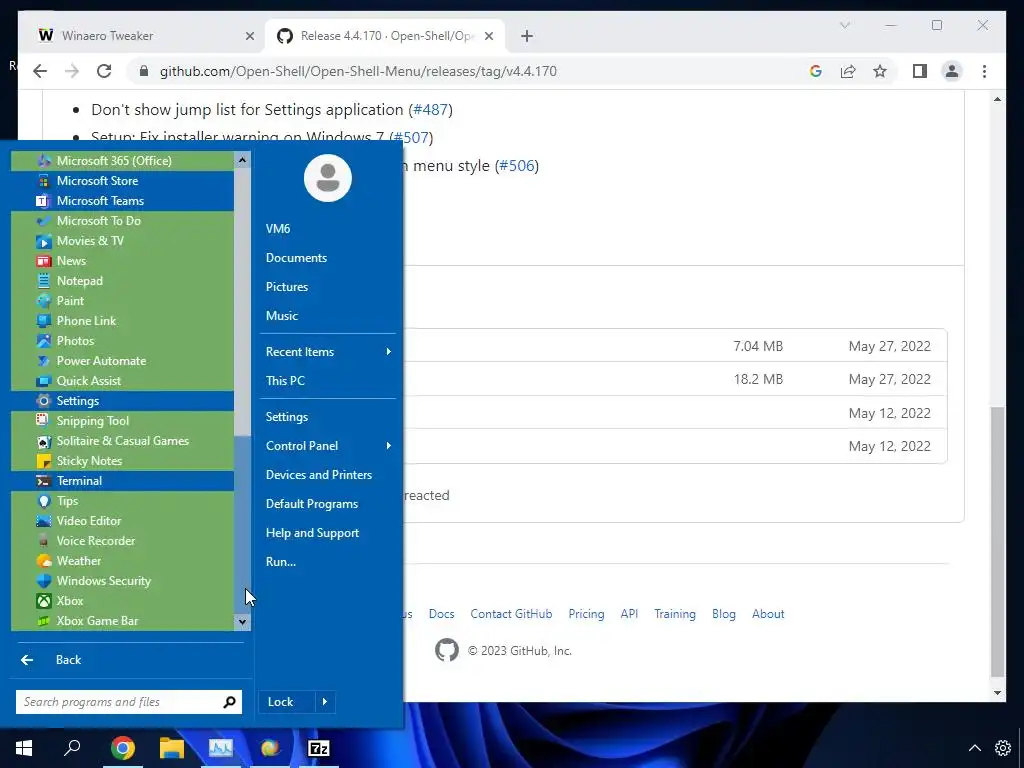
Task: Open the Weather app
Action: click(122, 561)
